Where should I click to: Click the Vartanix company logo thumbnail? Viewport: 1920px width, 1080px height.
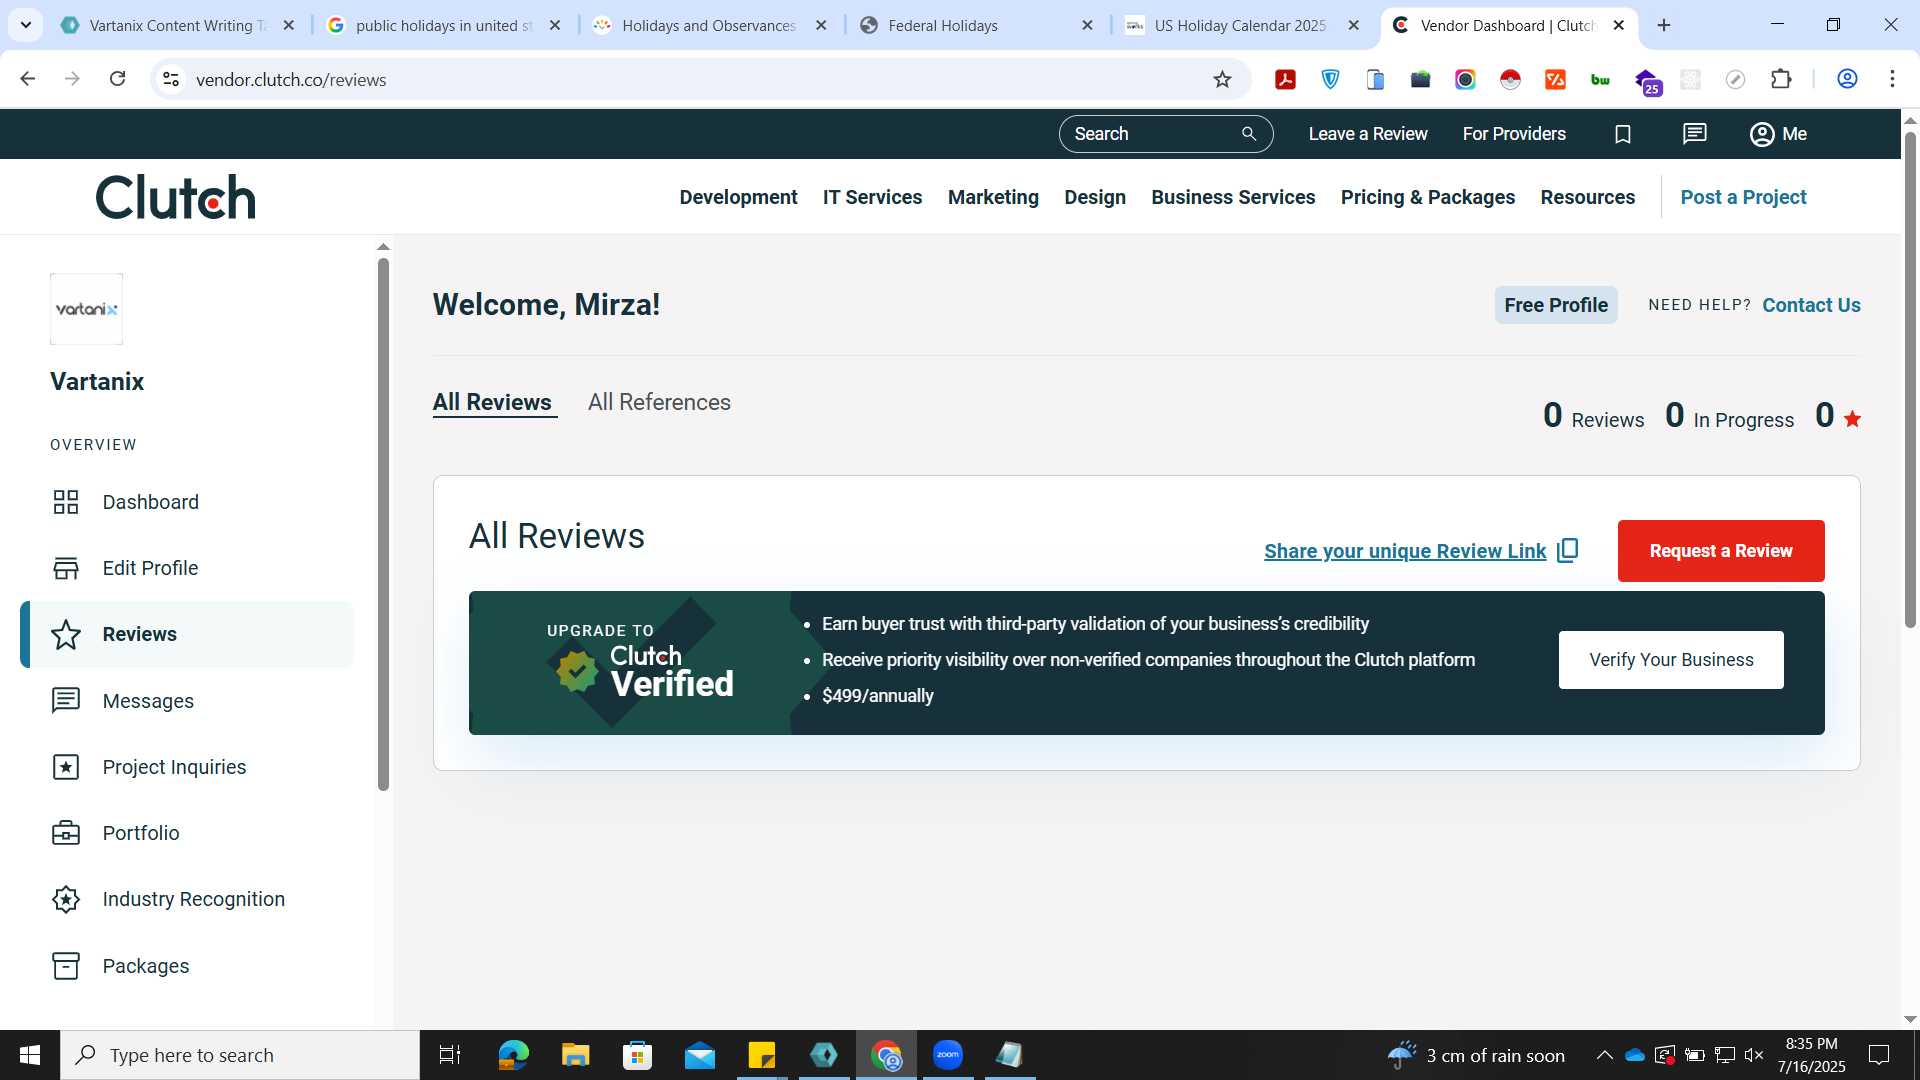[x=86, y=309]
